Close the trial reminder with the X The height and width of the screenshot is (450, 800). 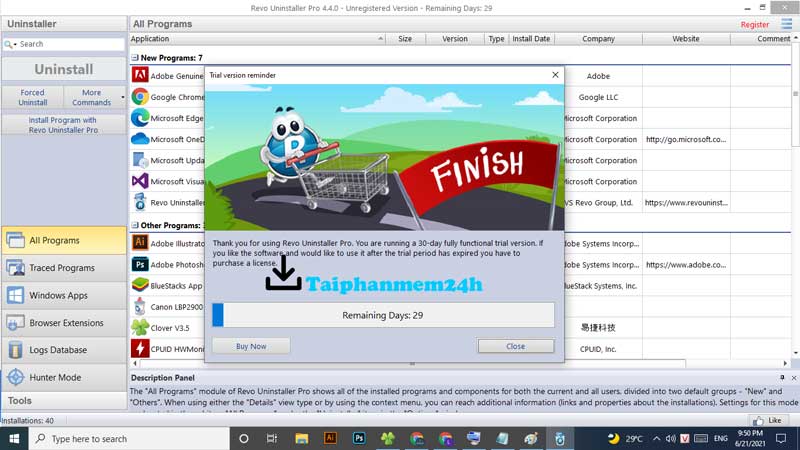tap(555, 75)
